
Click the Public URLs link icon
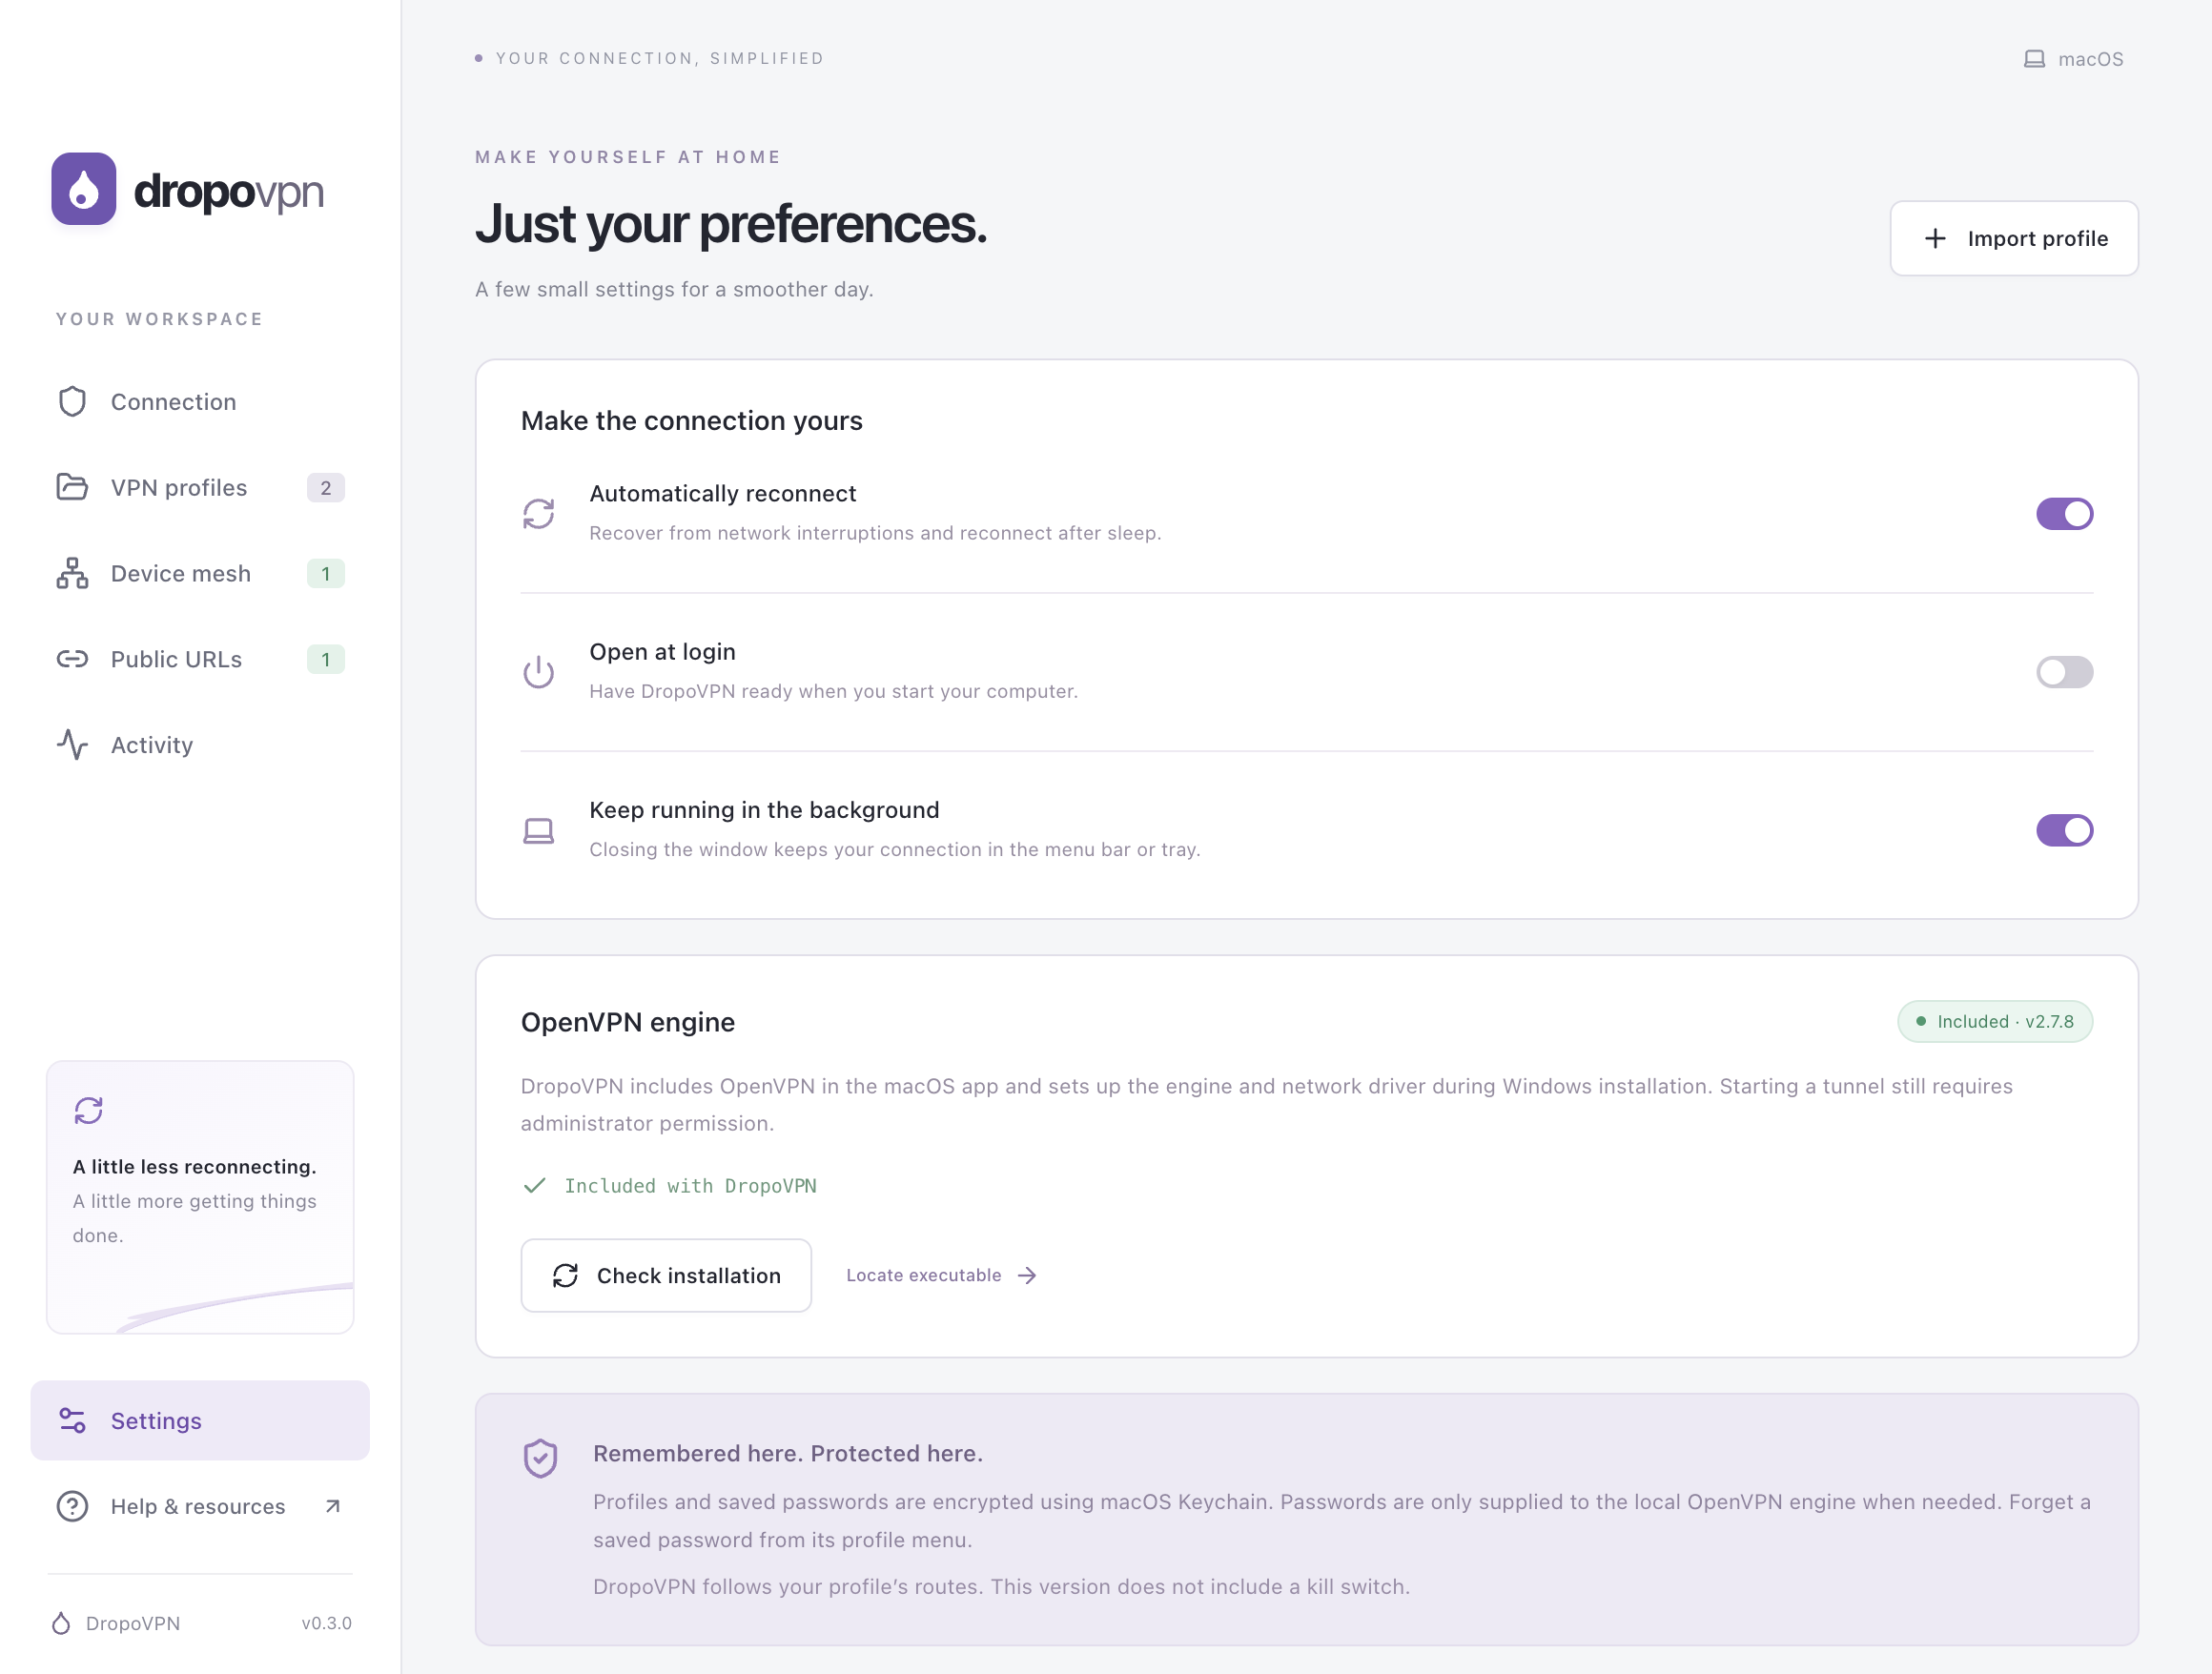coord(72,659)
